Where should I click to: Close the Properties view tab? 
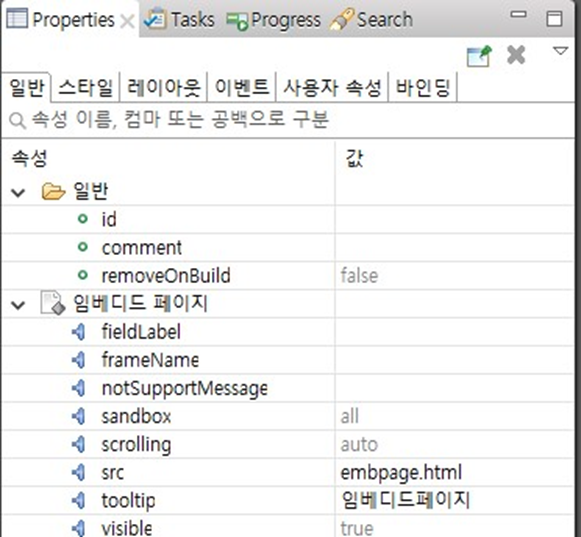[127, 21]
